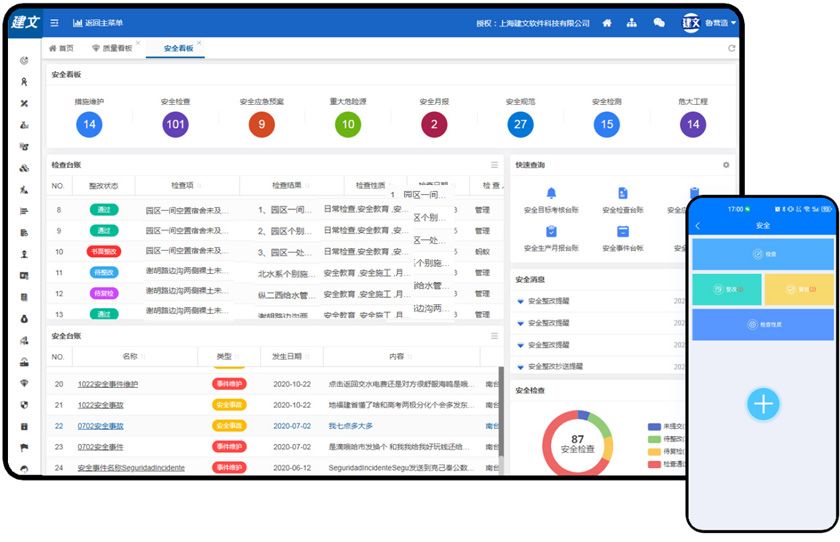
Task: Click the 安全目标考核台账 bell icon
Action: click(x=551, y=193)
